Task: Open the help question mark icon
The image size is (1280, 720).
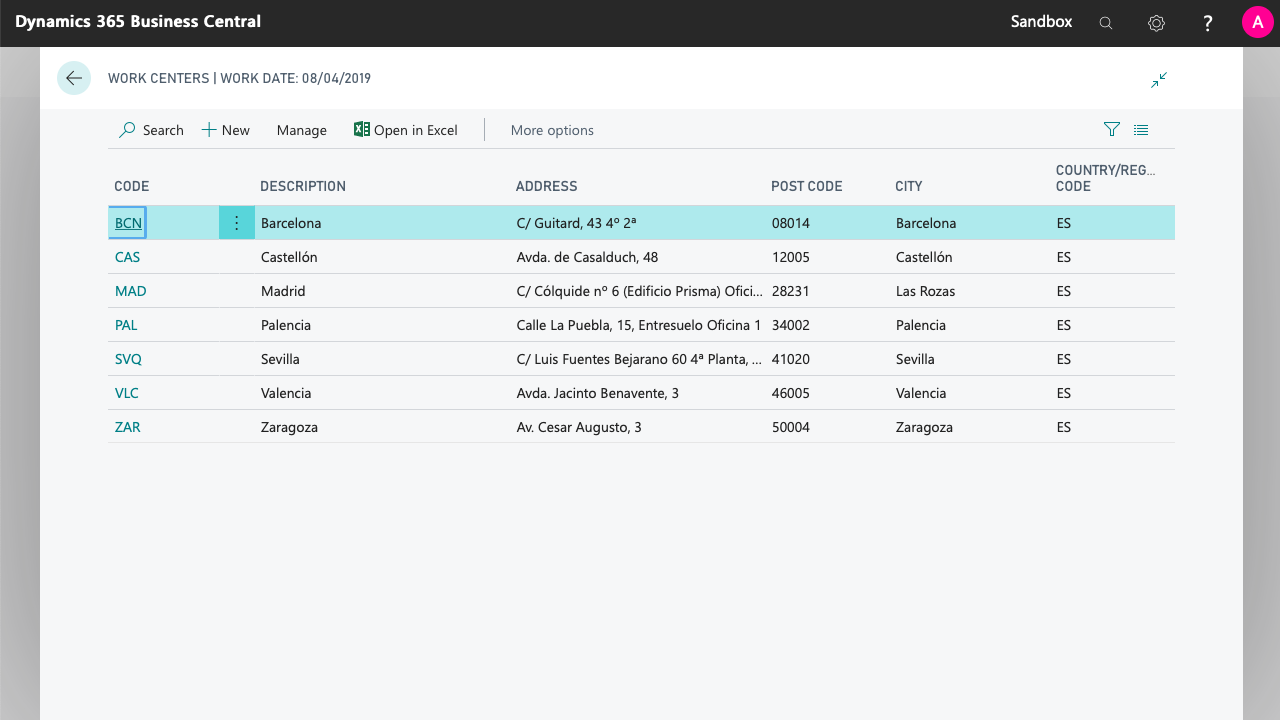Action: (1208, 23)
